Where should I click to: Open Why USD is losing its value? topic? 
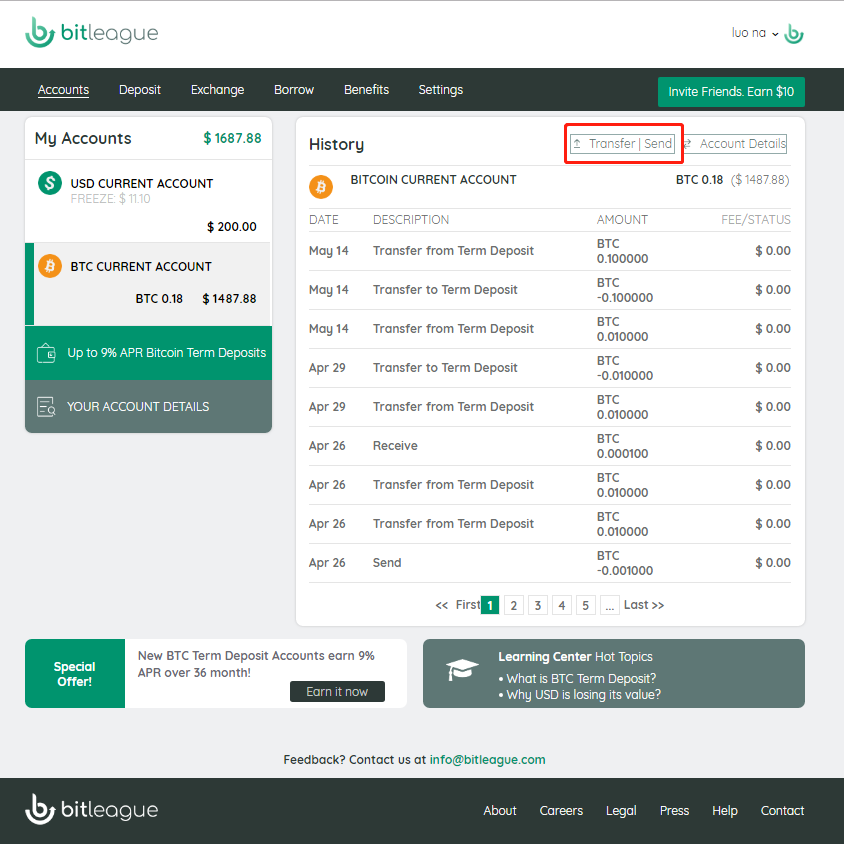coord(583,694)
